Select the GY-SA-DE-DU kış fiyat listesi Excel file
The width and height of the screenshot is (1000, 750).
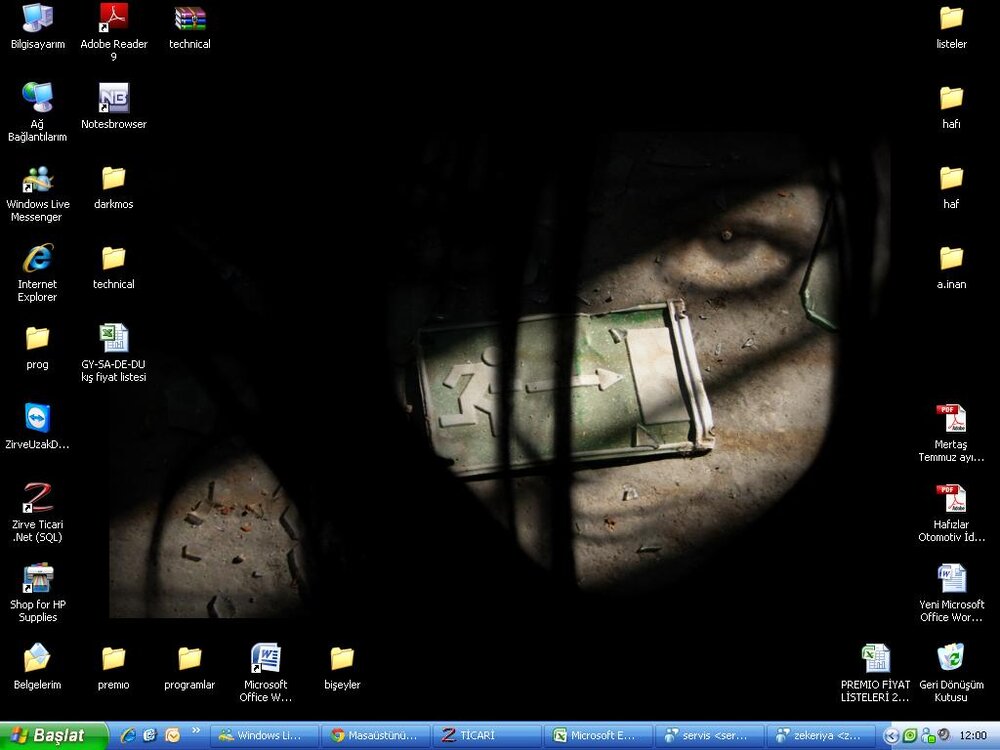coord(114,339)
